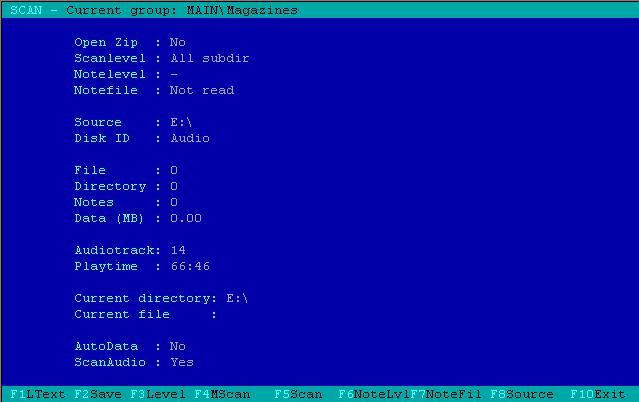This screenshot has height=402, width=639.
Task: Click F10 Exit in the function bar
Action: pyautogui.click(x=598, y=394)
